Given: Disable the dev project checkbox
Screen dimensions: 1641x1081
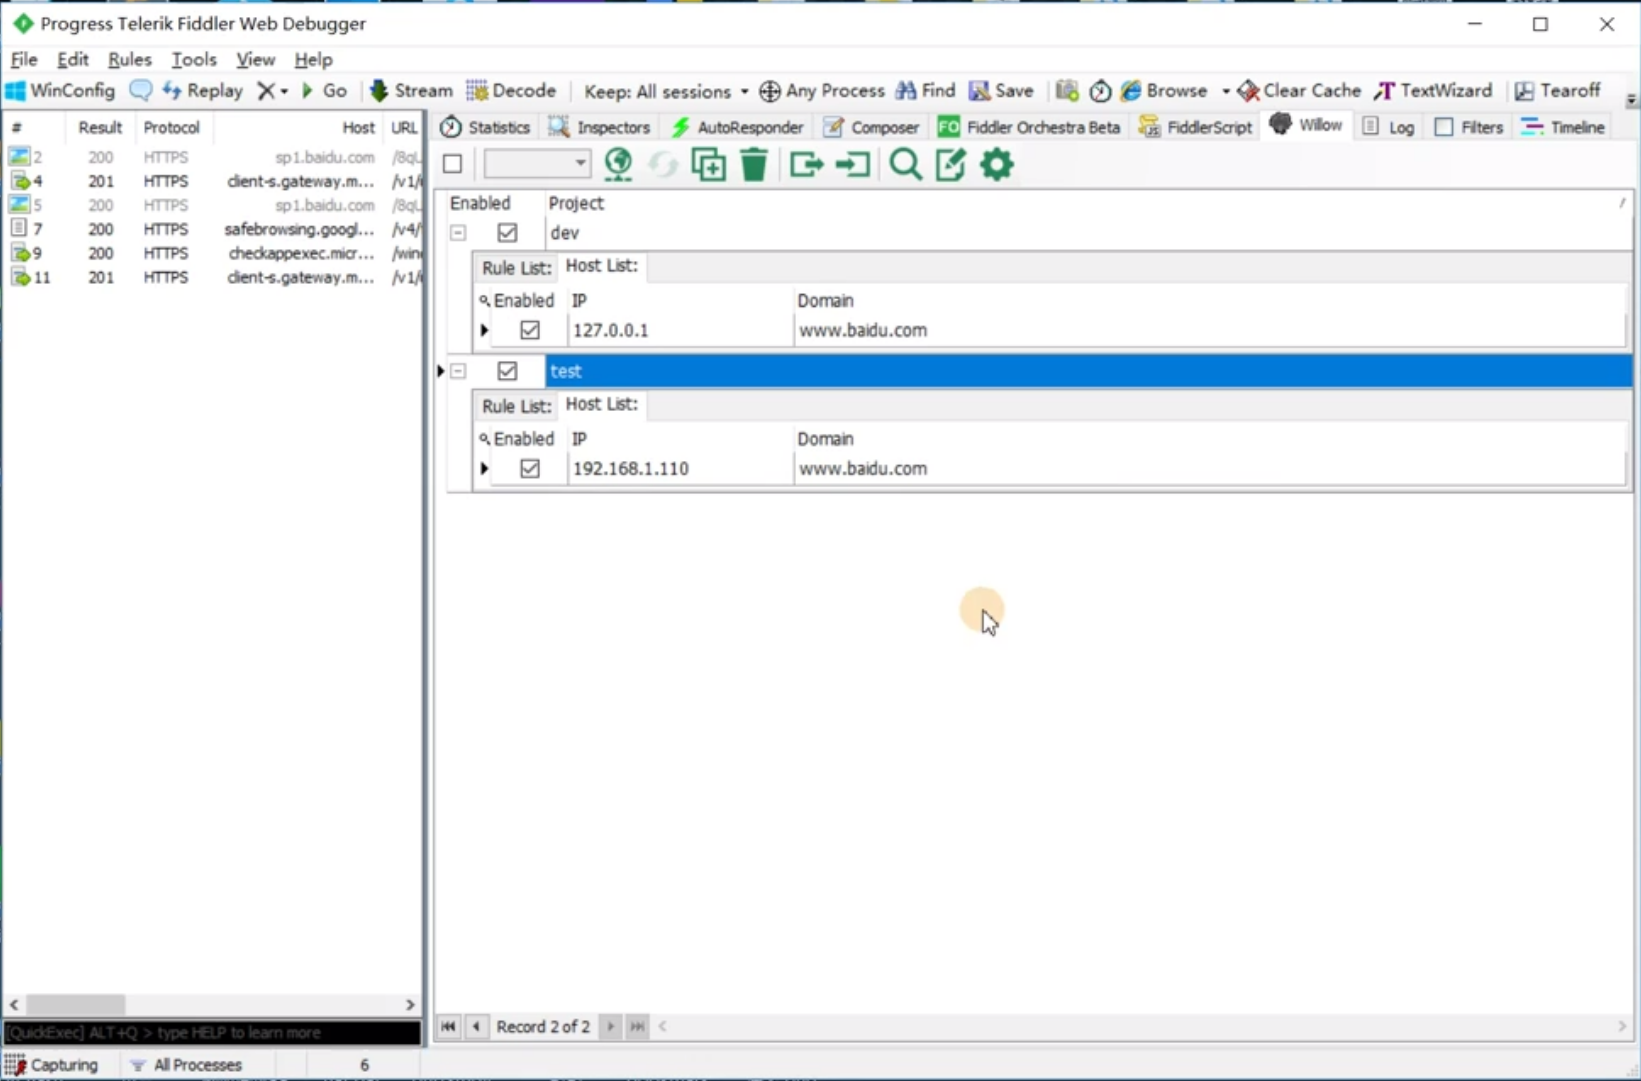Looking at the screenshot, I should coord(507,233).
